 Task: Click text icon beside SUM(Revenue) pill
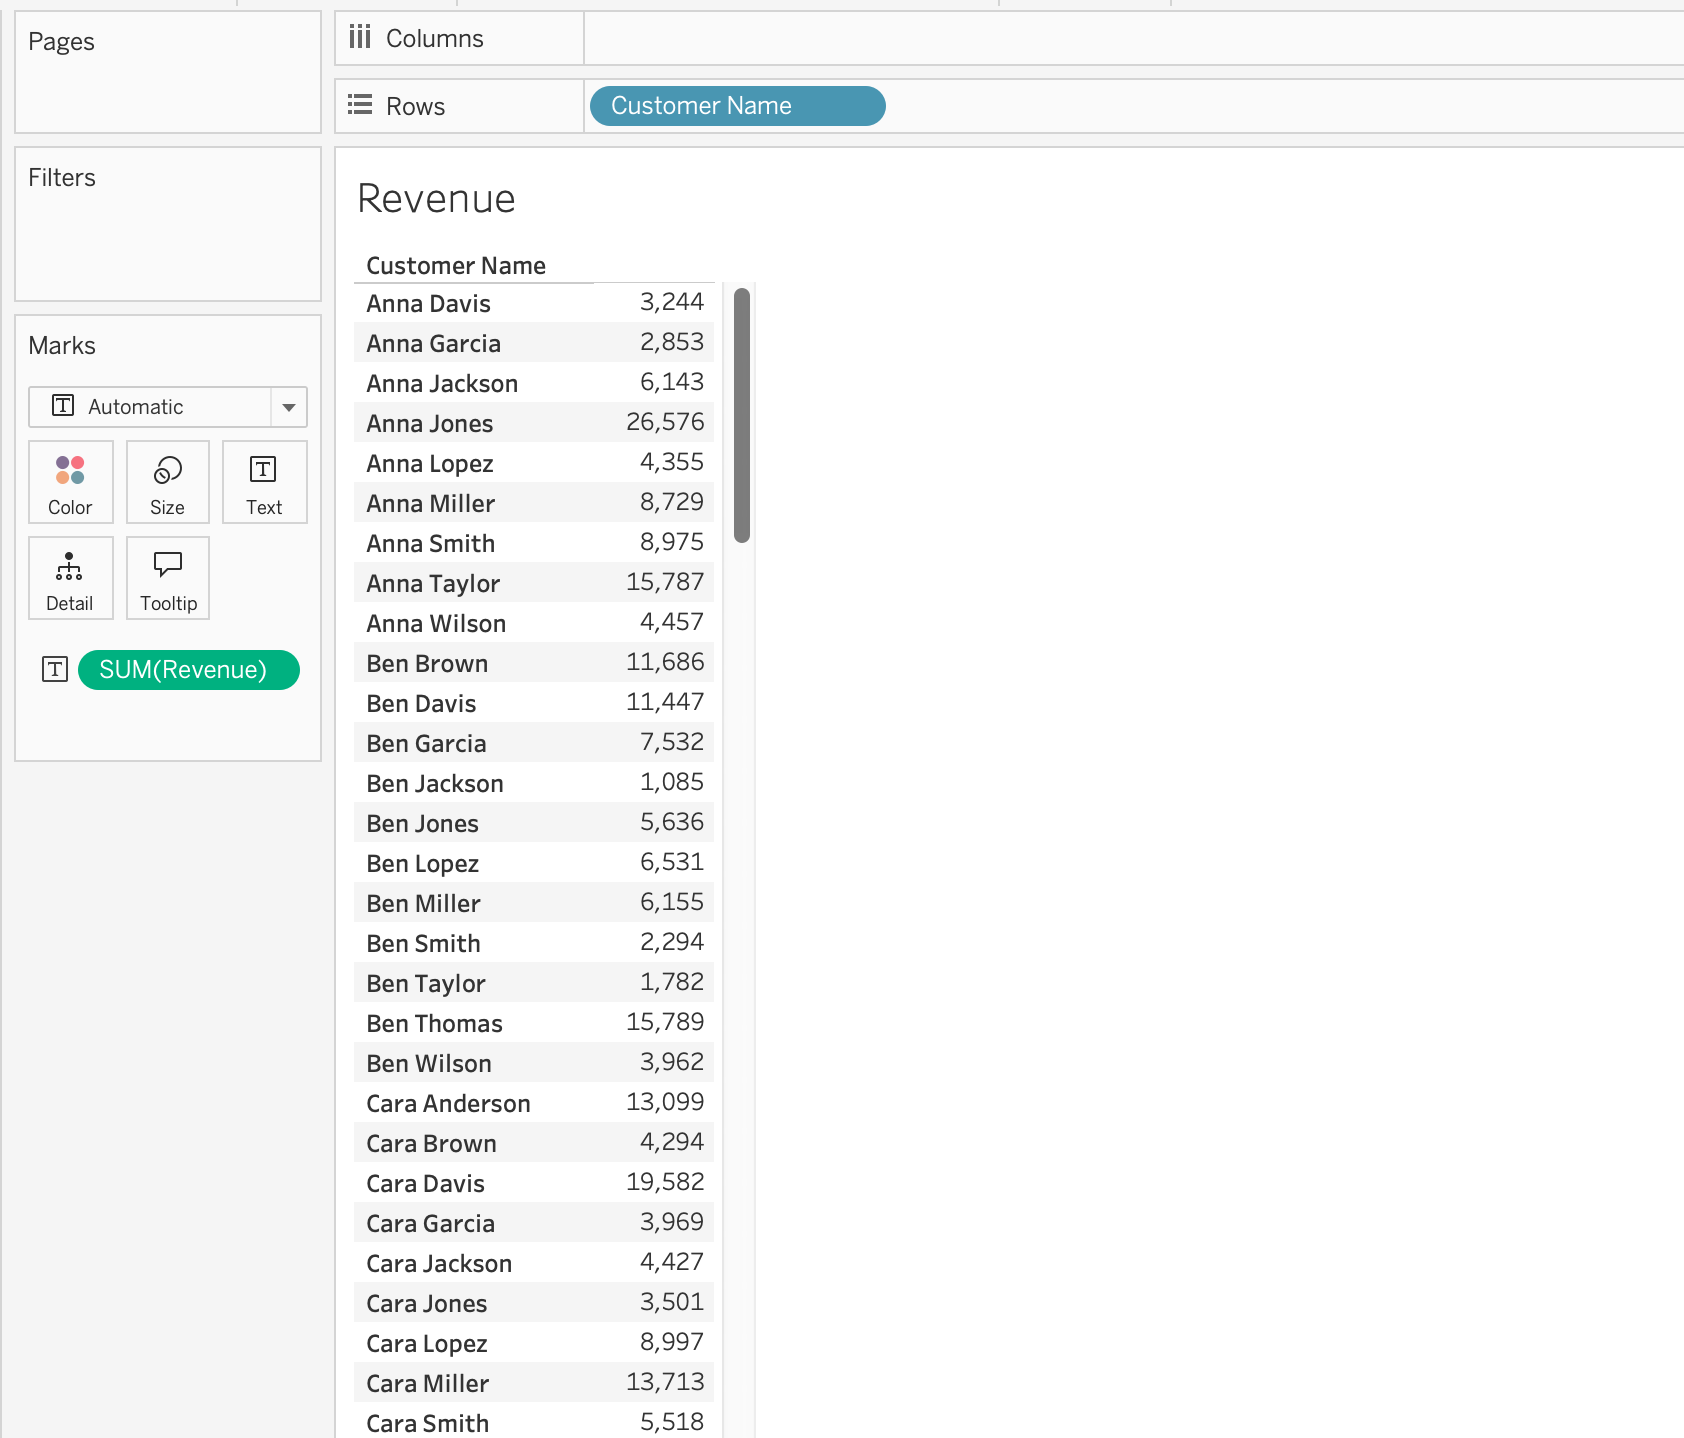55,670
